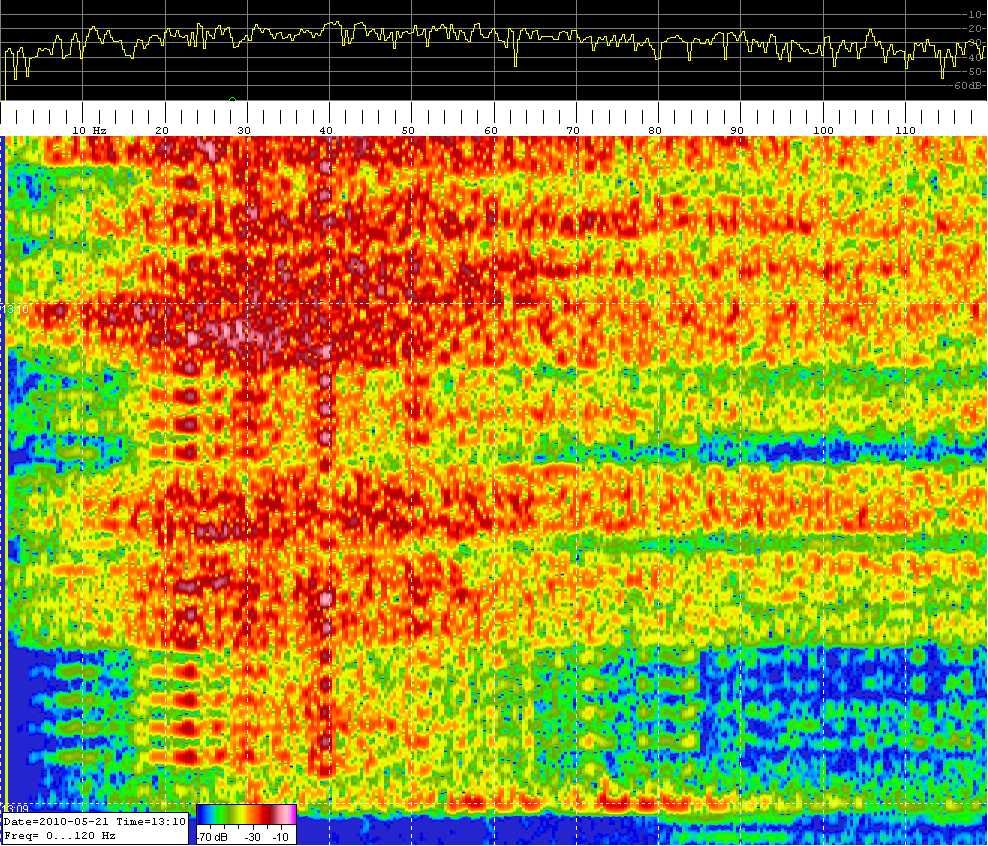Screen dimensions: 988x846
Task: Click the 20 Hz mark on frequency ruler
Action: (162, 130)
